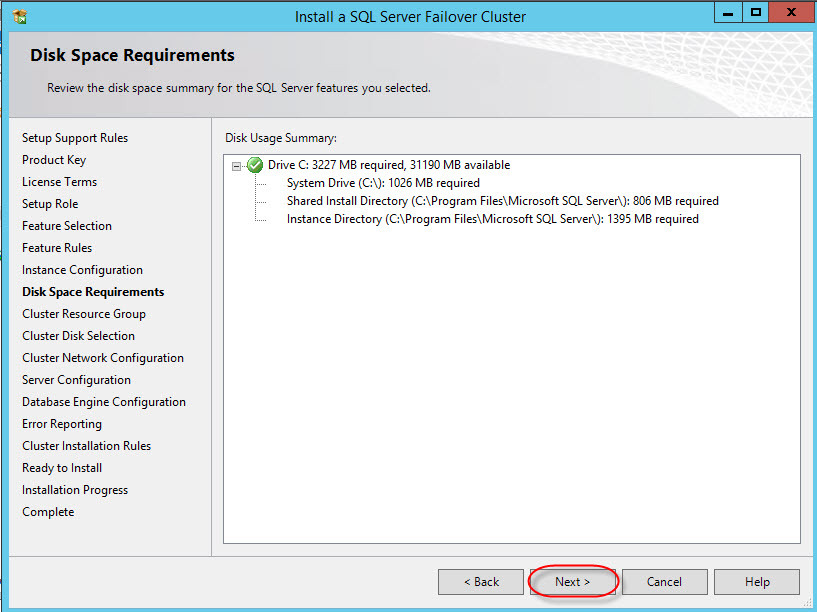Select the System Drive requirement row
Screen dimensions: 817x612
(383, 183)
